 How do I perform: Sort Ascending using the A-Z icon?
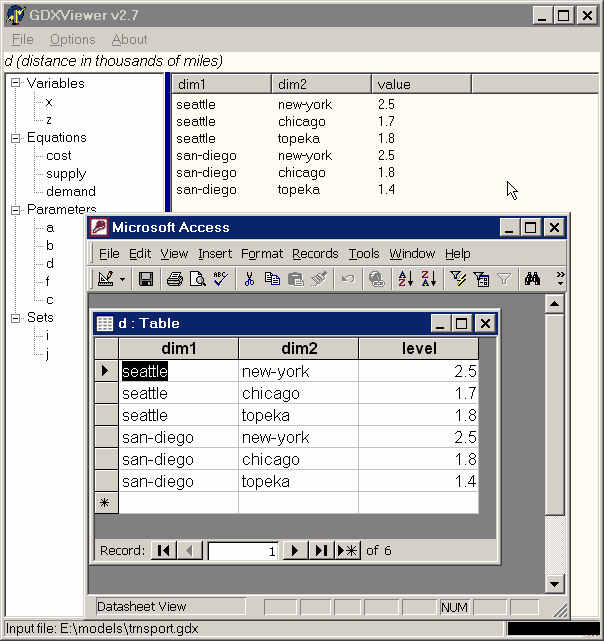(406, 279)
